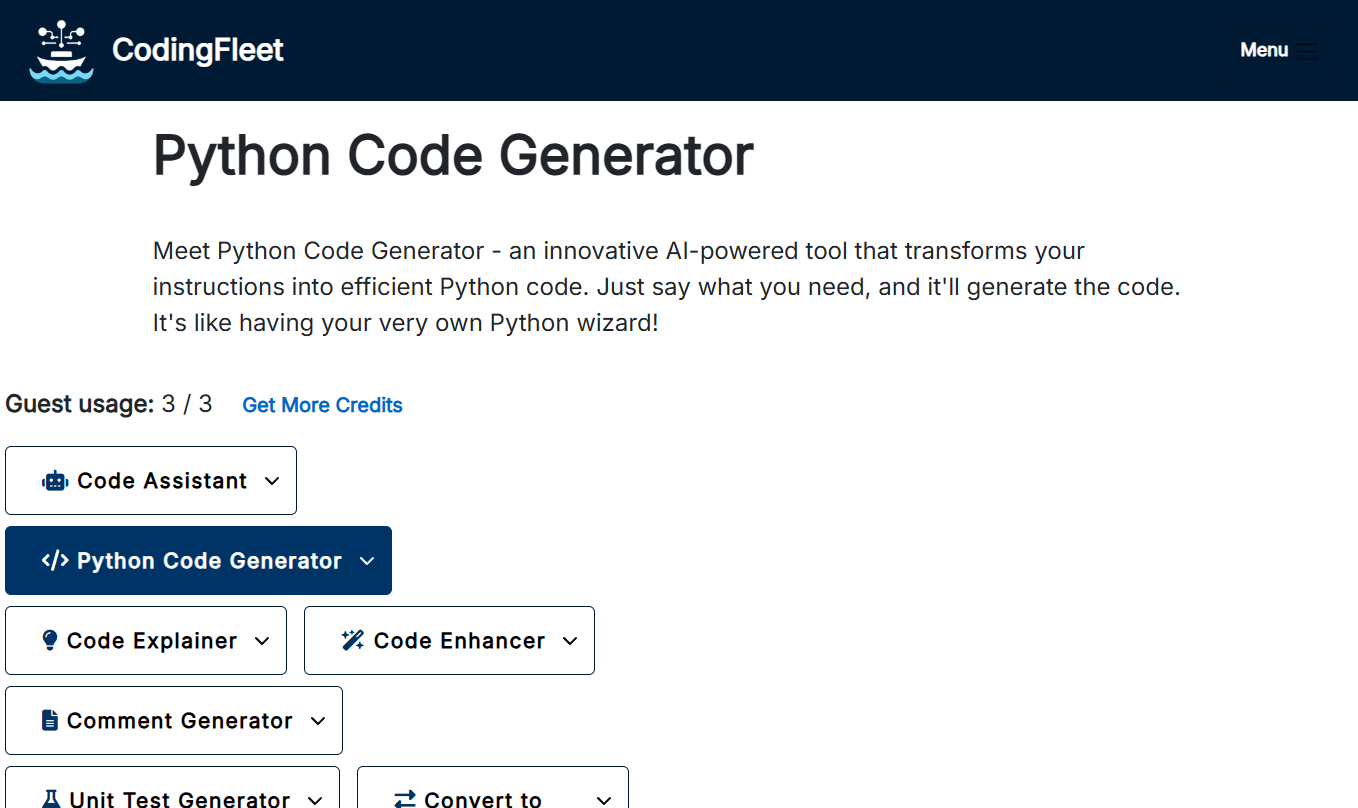Screen dimensions: 1358x808
Task: Click the robot icon on Code Assistant
Action: click(x=54, y=481)
